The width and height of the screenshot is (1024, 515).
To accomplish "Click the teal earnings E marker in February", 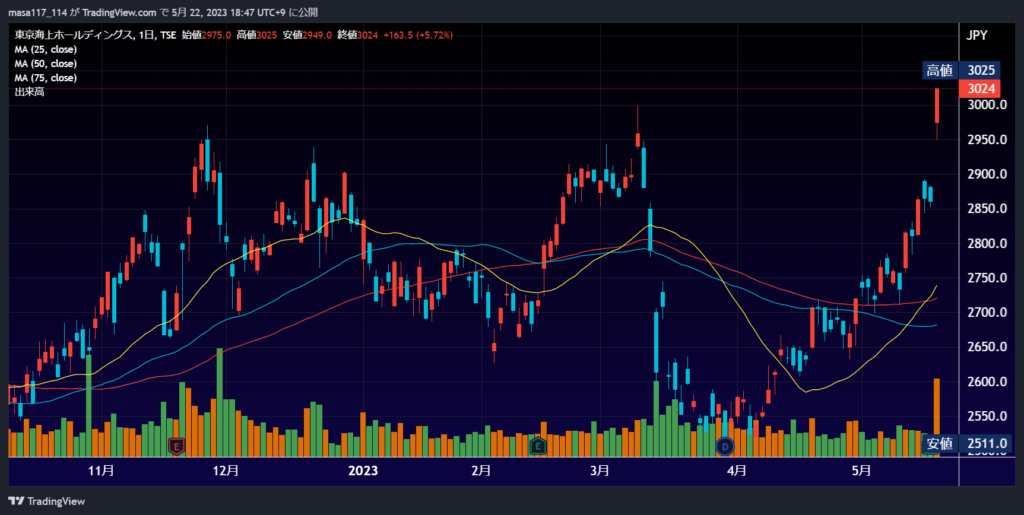I will click(537, 446).
